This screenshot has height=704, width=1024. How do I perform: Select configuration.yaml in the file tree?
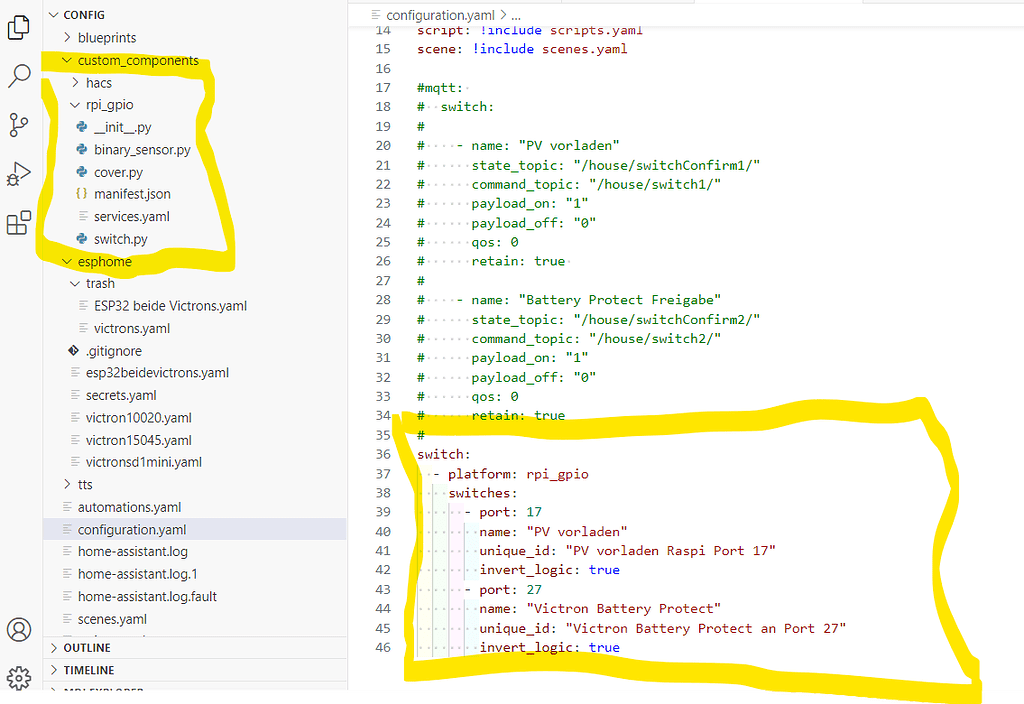pyautogui.click(x=195, y=530)
